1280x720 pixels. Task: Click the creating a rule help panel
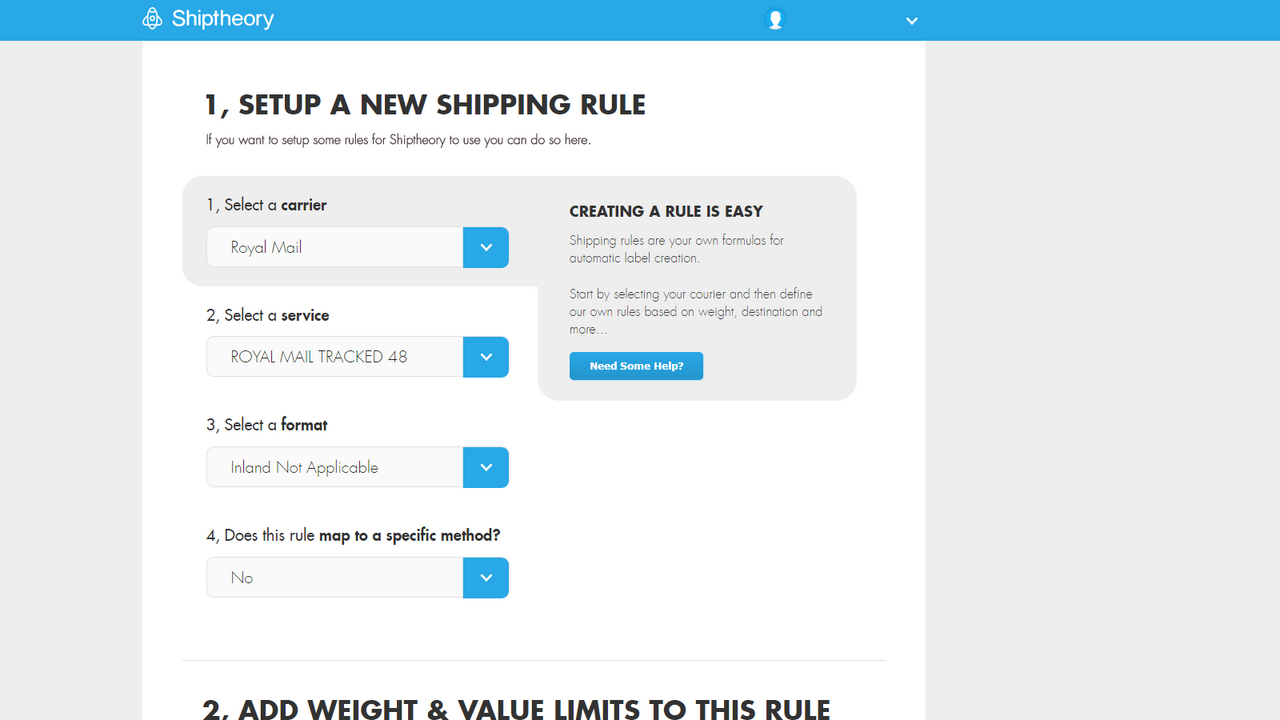[697, 290]
